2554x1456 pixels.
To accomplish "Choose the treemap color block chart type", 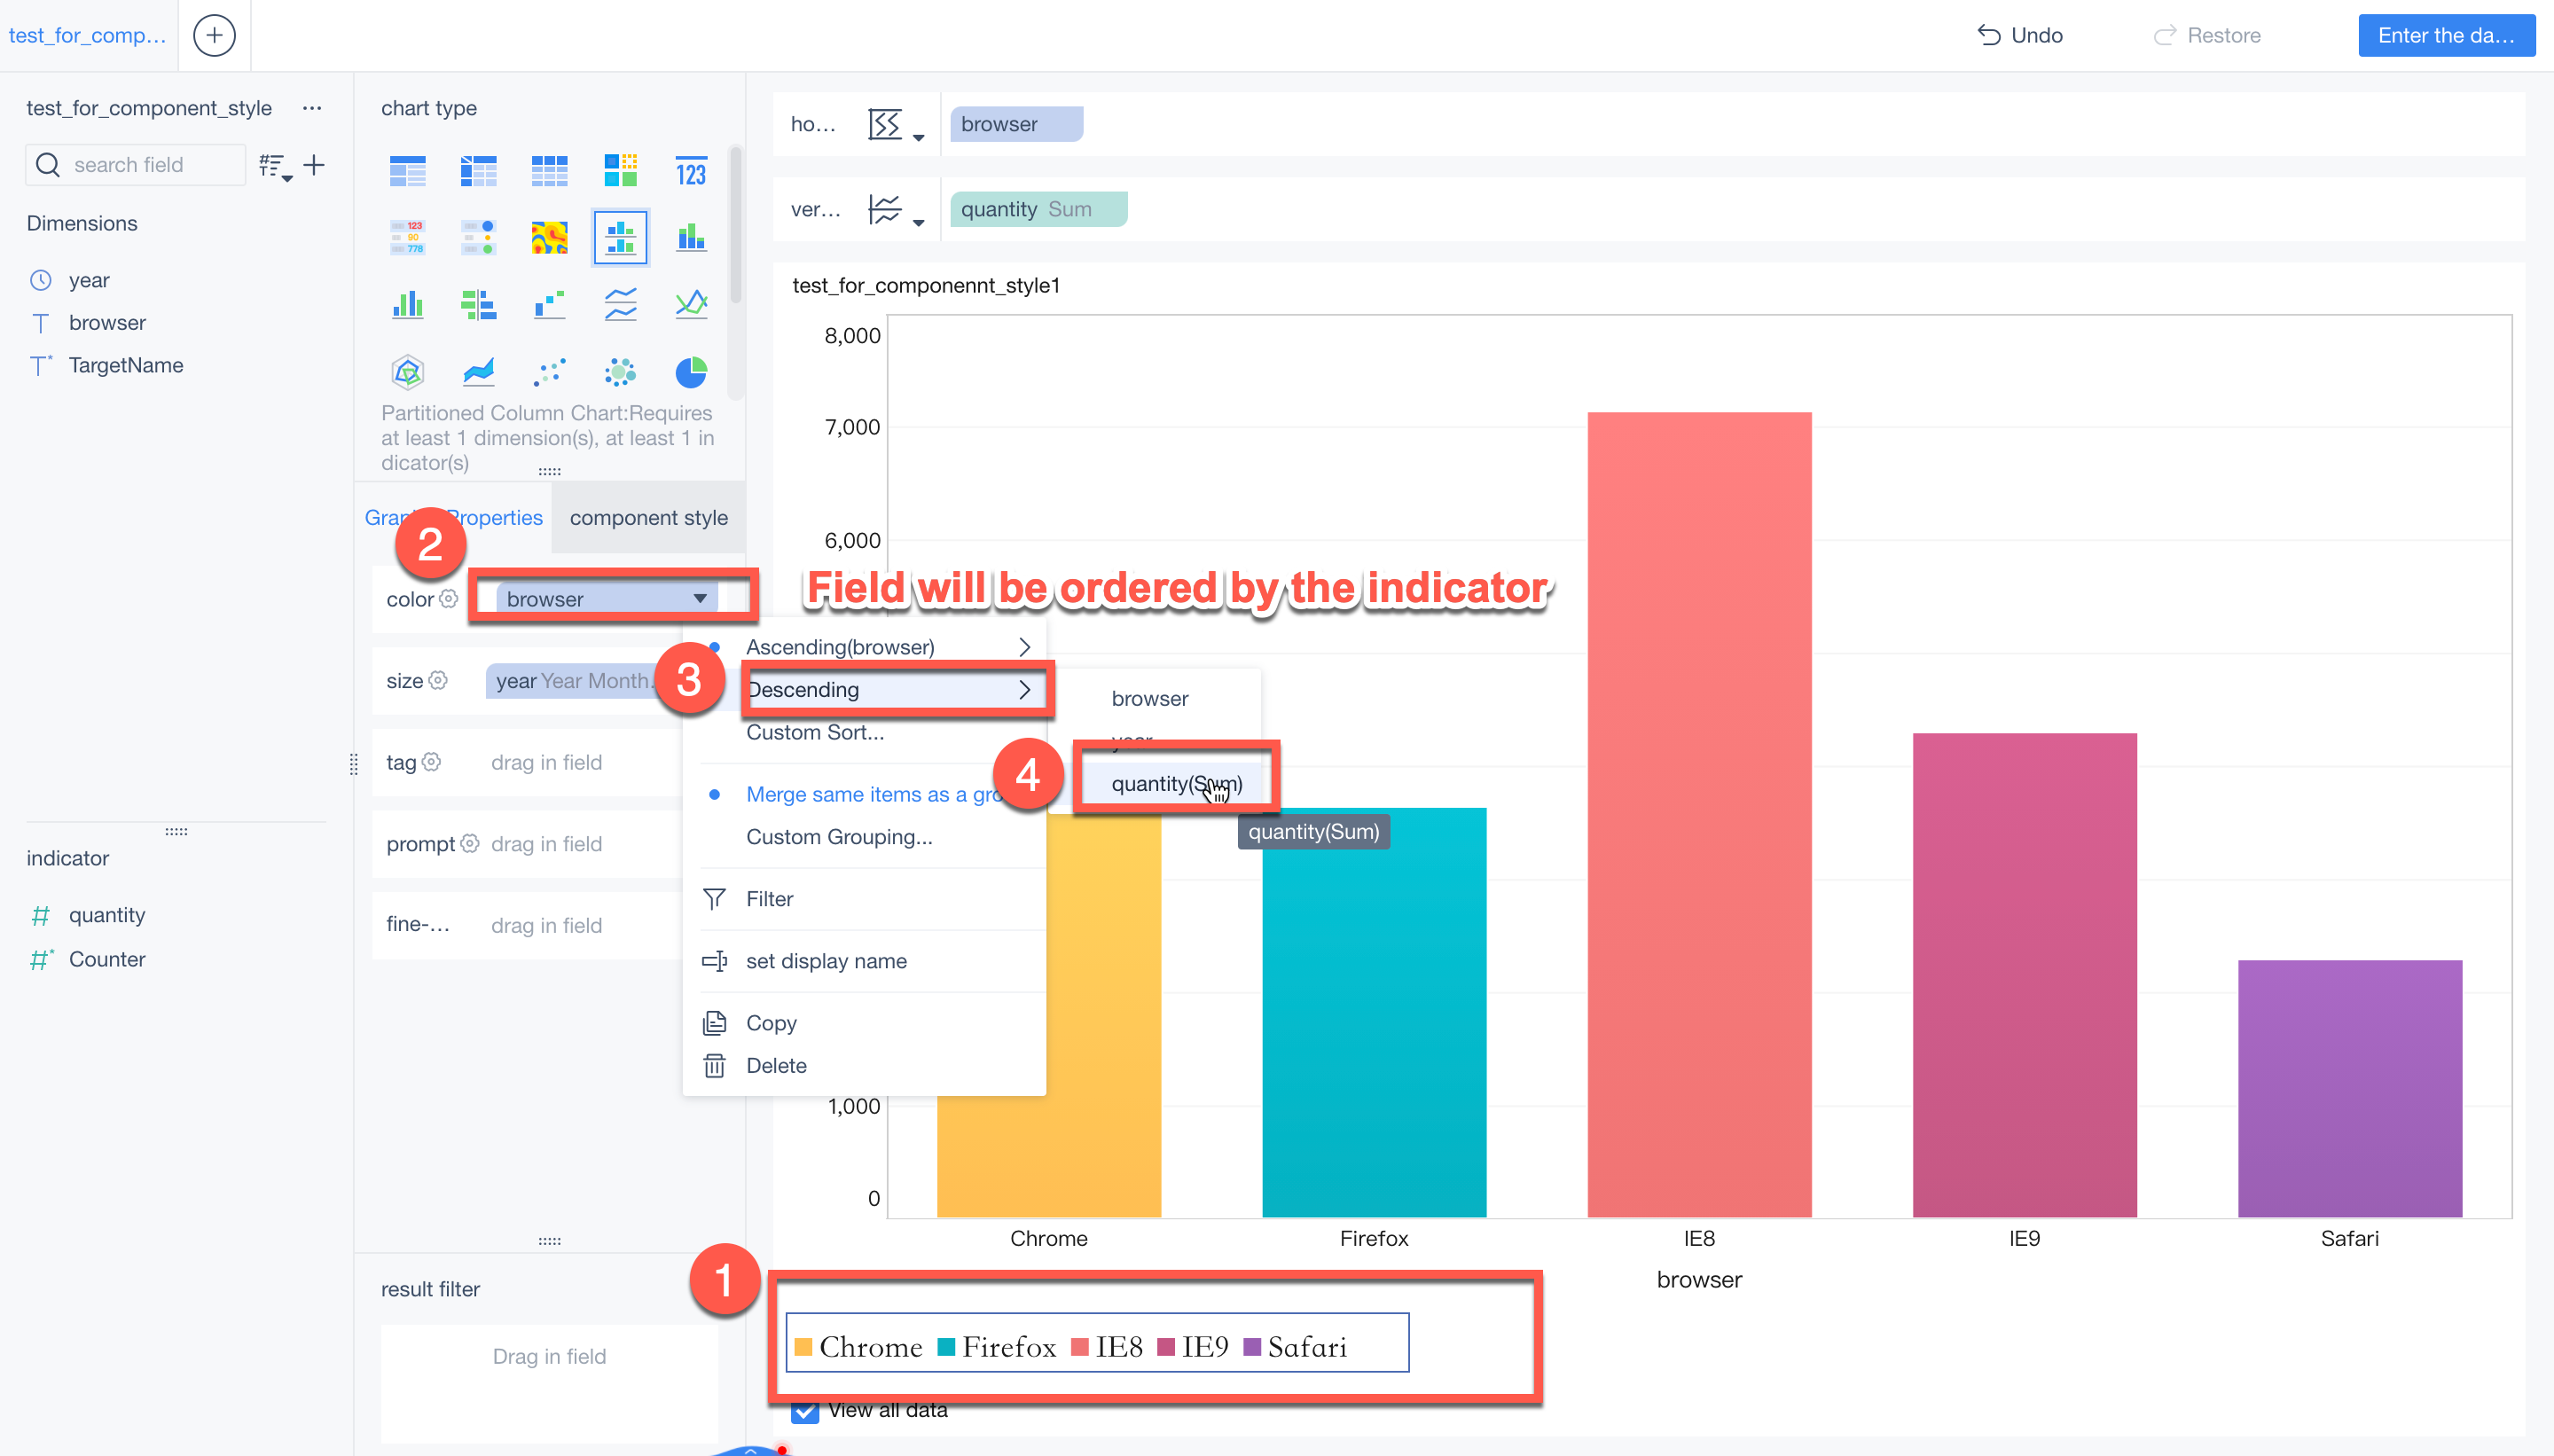I will pyautogui.click(x=620, y=172).
